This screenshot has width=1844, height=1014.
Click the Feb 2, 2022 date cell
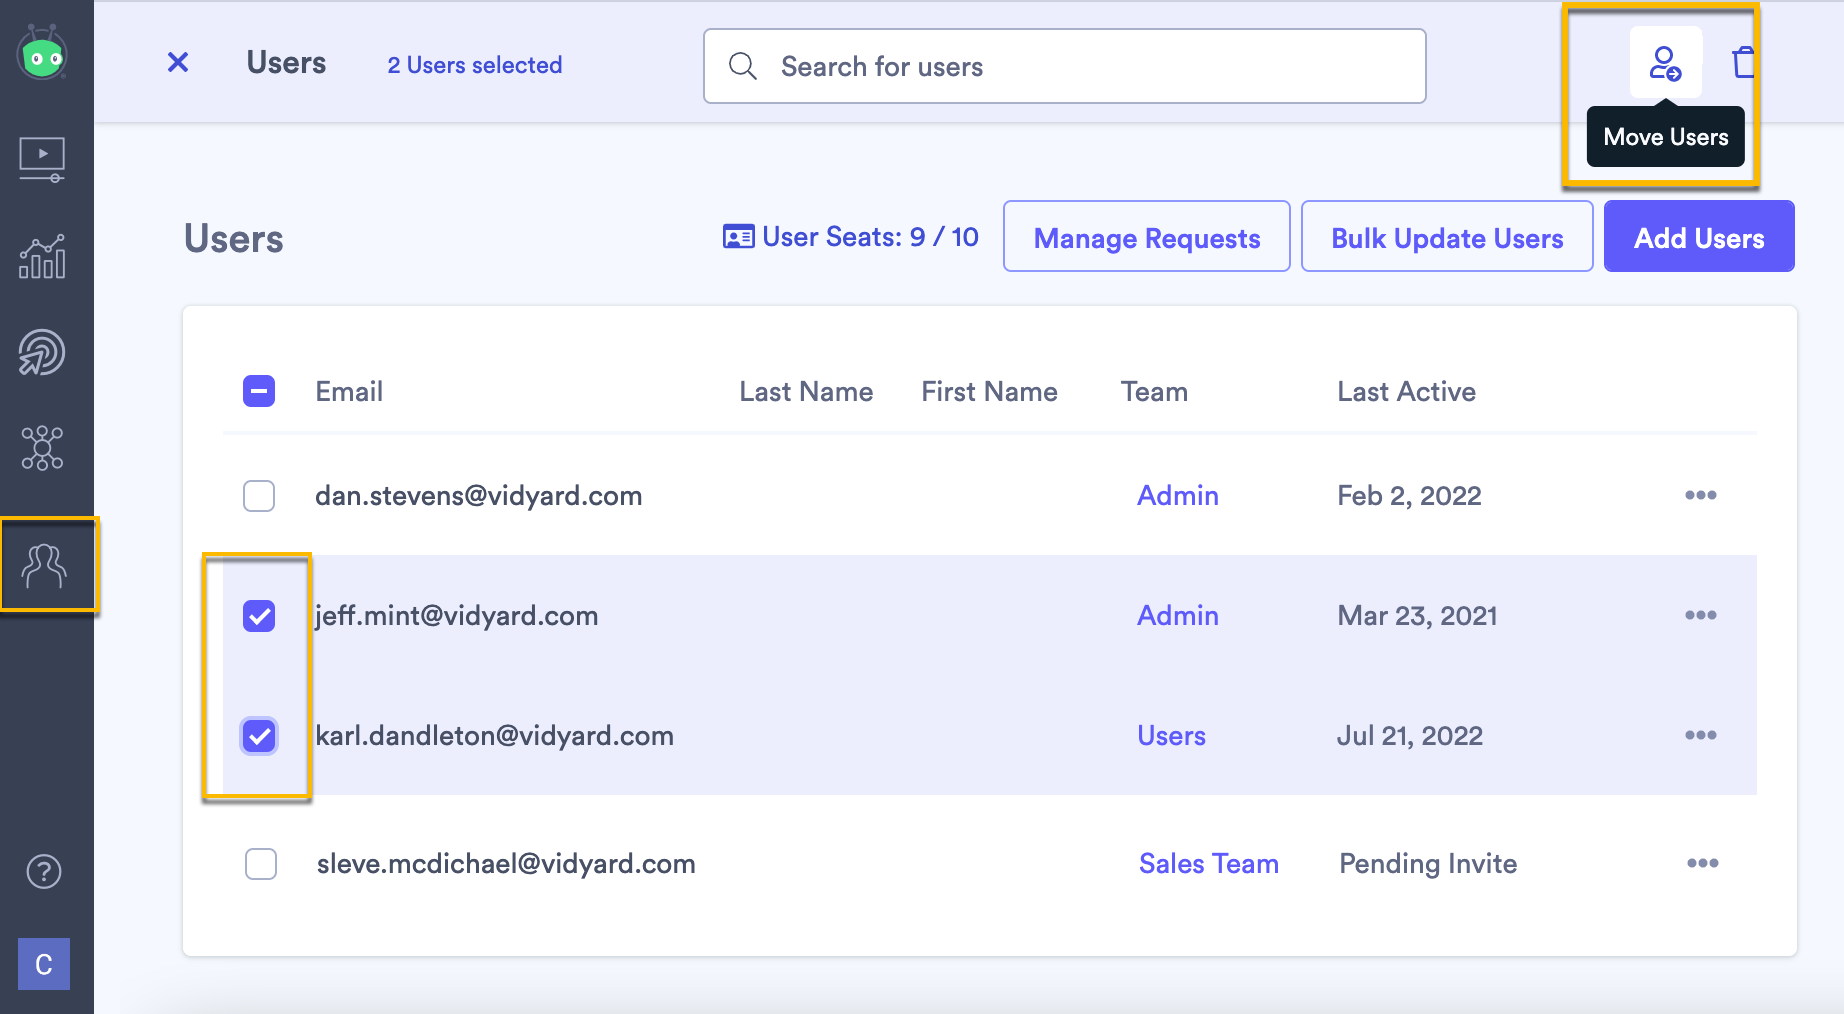pyautogui.click(x=1410, y=496)
